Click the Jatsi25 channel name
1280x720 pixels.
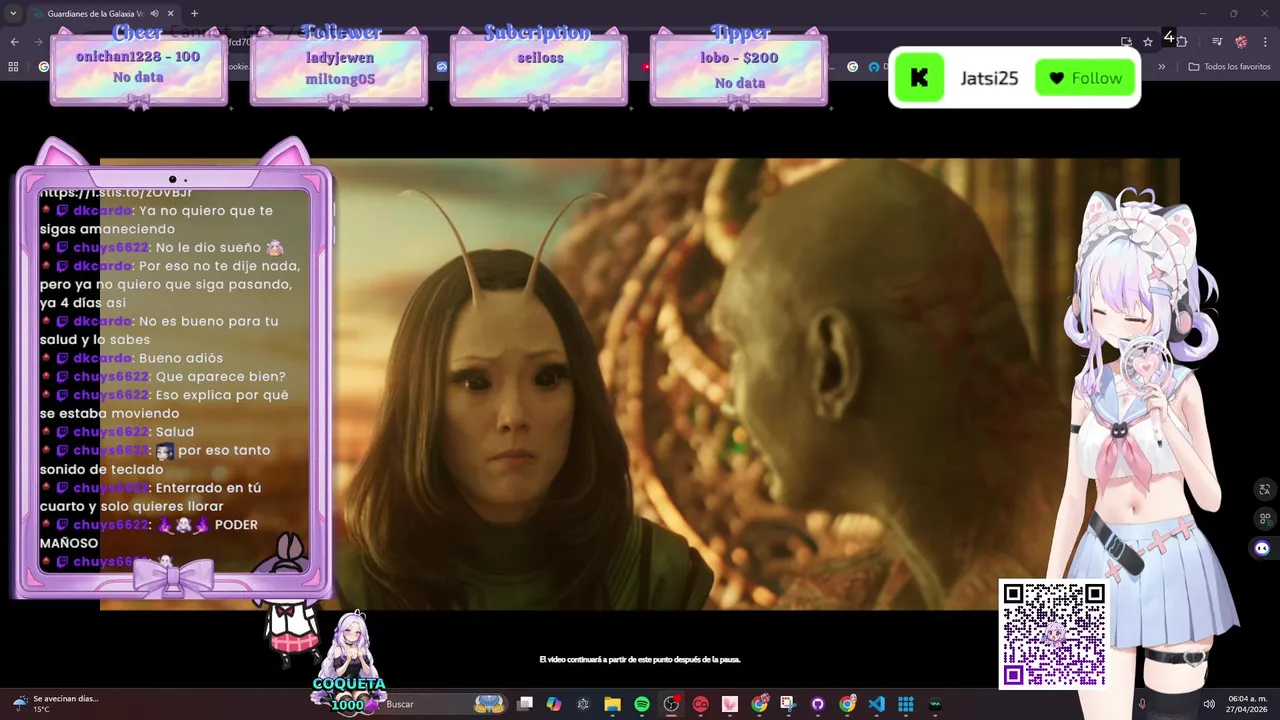tap(989, 78)
